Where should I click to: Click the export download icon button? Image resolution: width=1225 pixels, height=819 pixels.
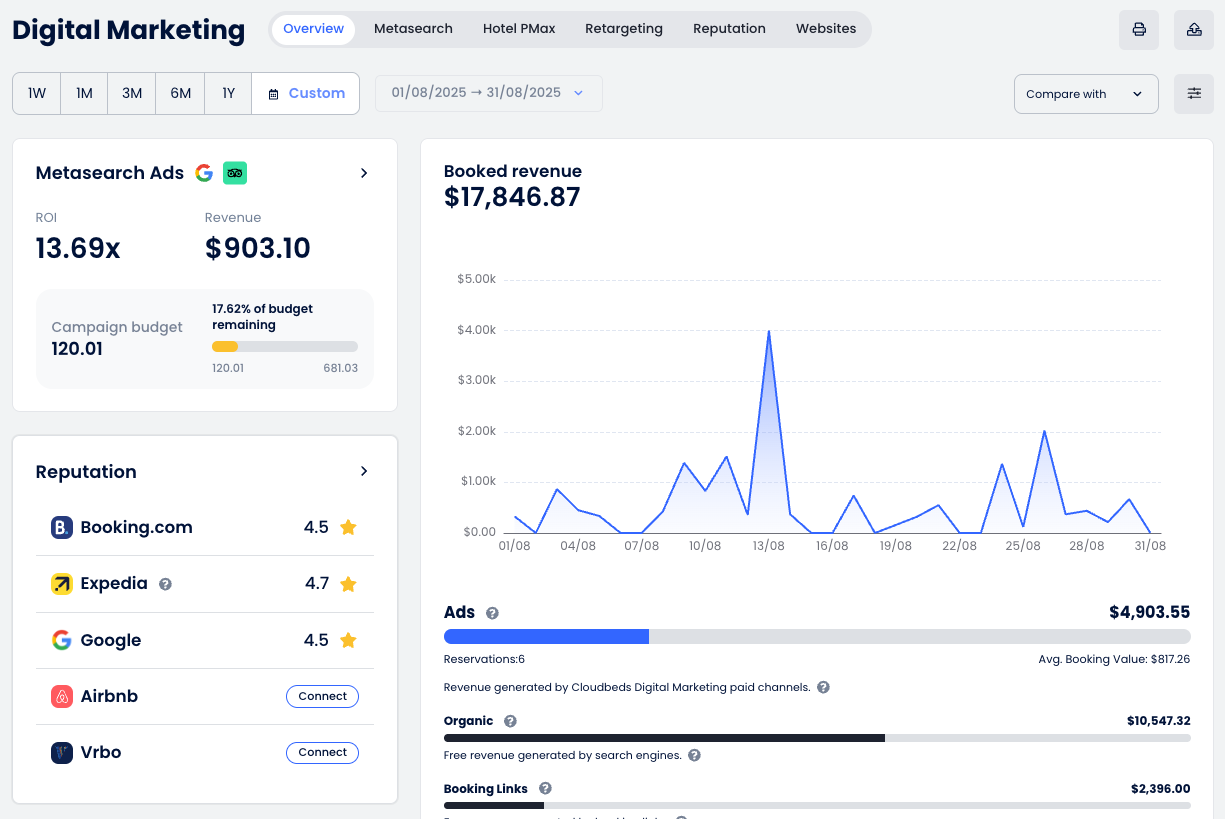pos(1193,30)
